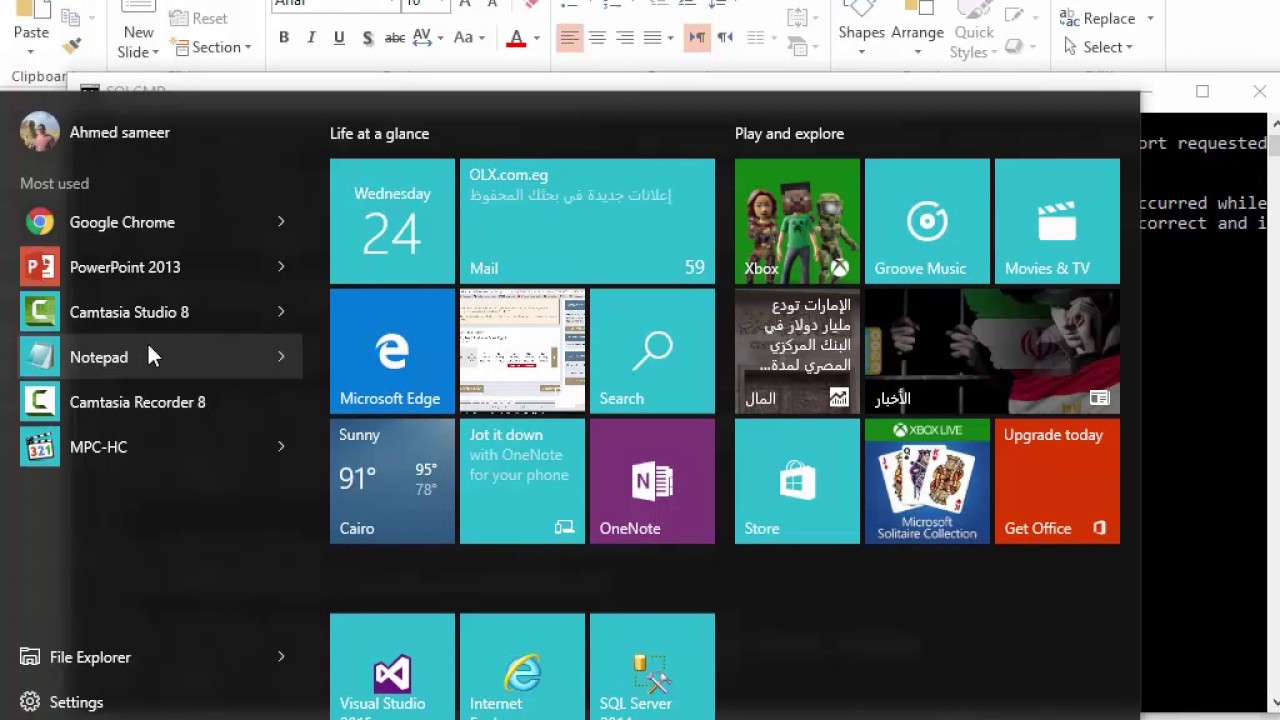This screenshot has width=1280, height=720.
Task: Set center alignment in PowerPoint ribbon
Action: pyautogui.click(x=597, y=38)
